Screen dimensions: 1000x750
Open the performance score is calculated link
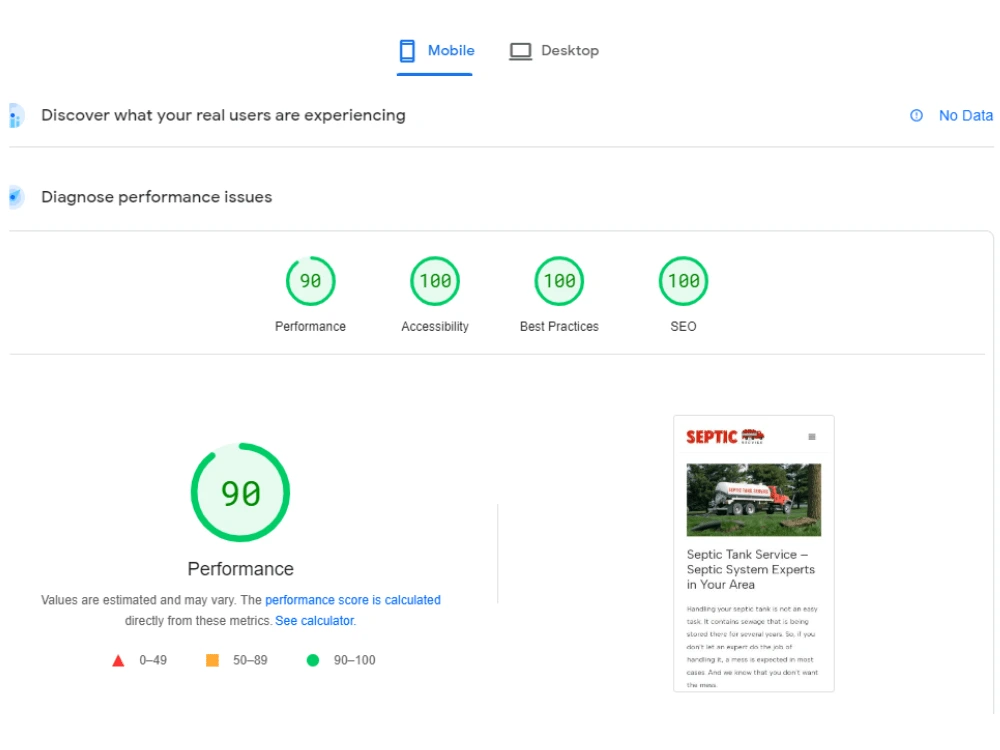tap(352, 600)
